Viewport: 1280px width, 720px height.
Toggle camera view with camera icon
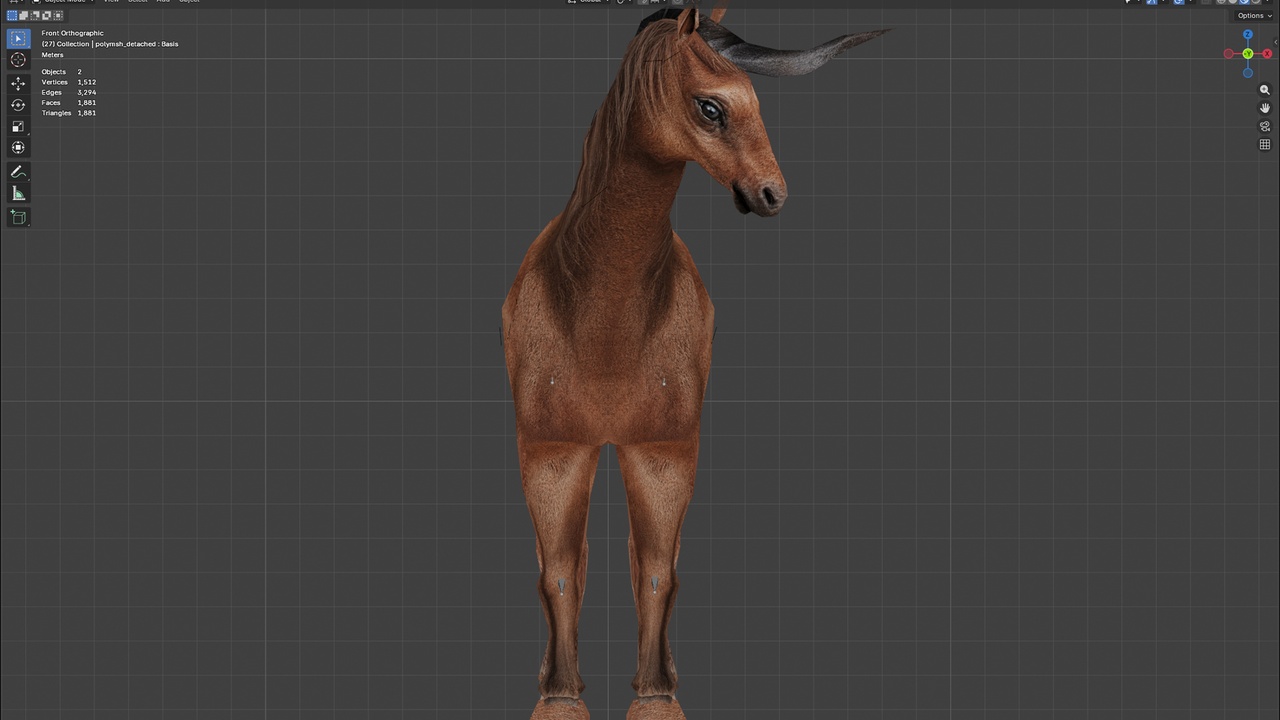[1265, 126]
